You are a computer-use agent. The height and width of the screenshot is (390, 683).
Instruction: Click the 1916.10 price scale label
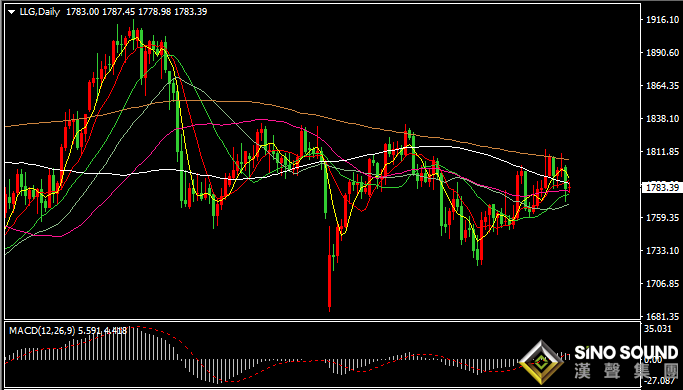[663, 20]
